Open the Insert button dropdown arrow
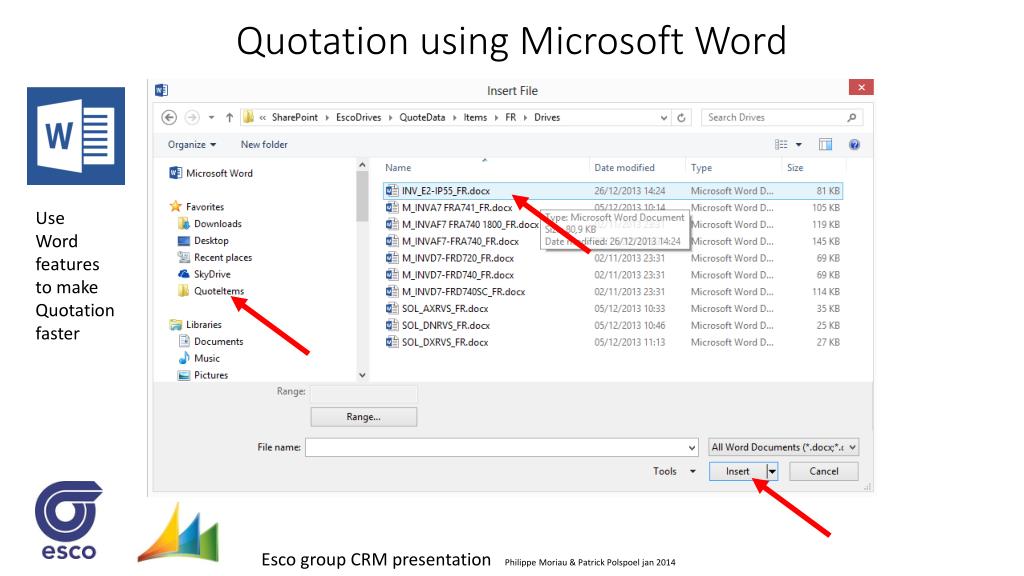The image size is (1024, 576). [x=772, y=471]
